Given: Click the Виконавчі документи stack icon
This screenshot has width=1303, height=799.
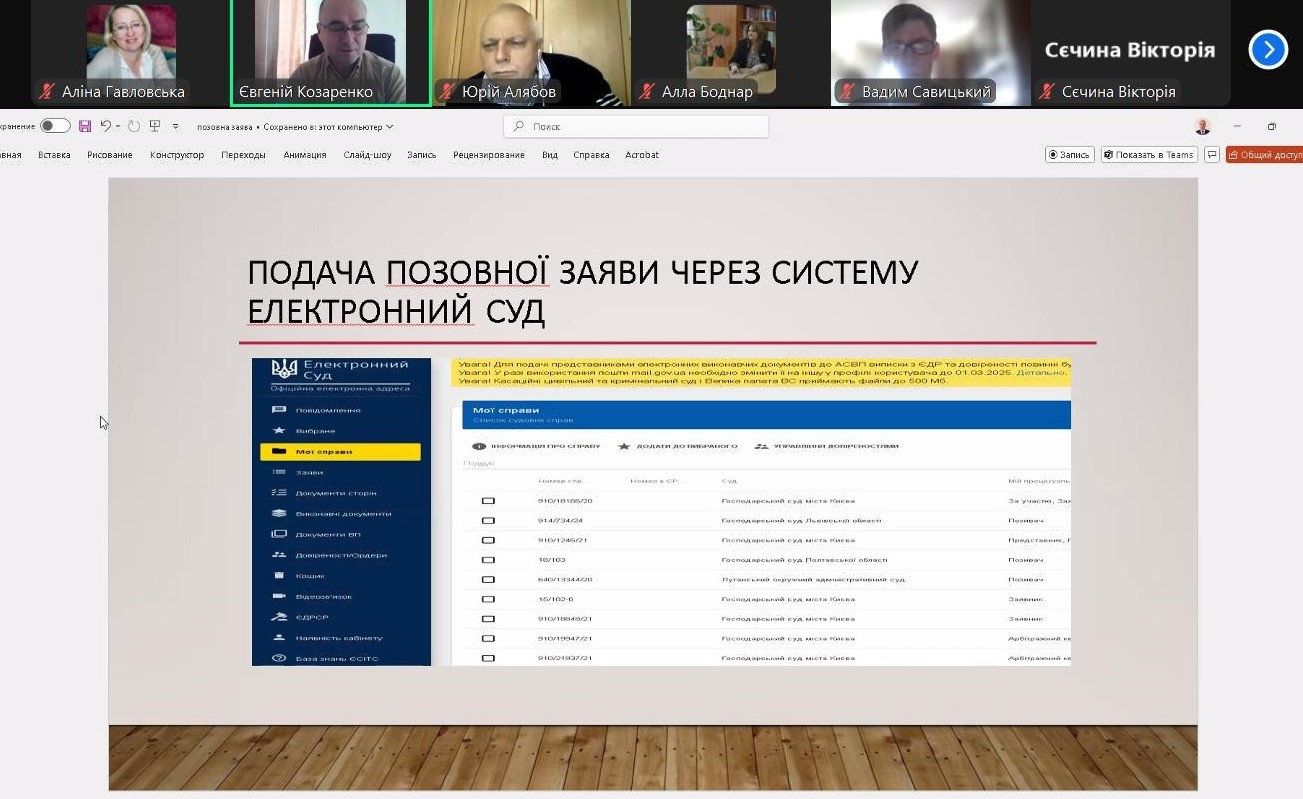Looking at the screenshot, I should [x=279, y=513].
